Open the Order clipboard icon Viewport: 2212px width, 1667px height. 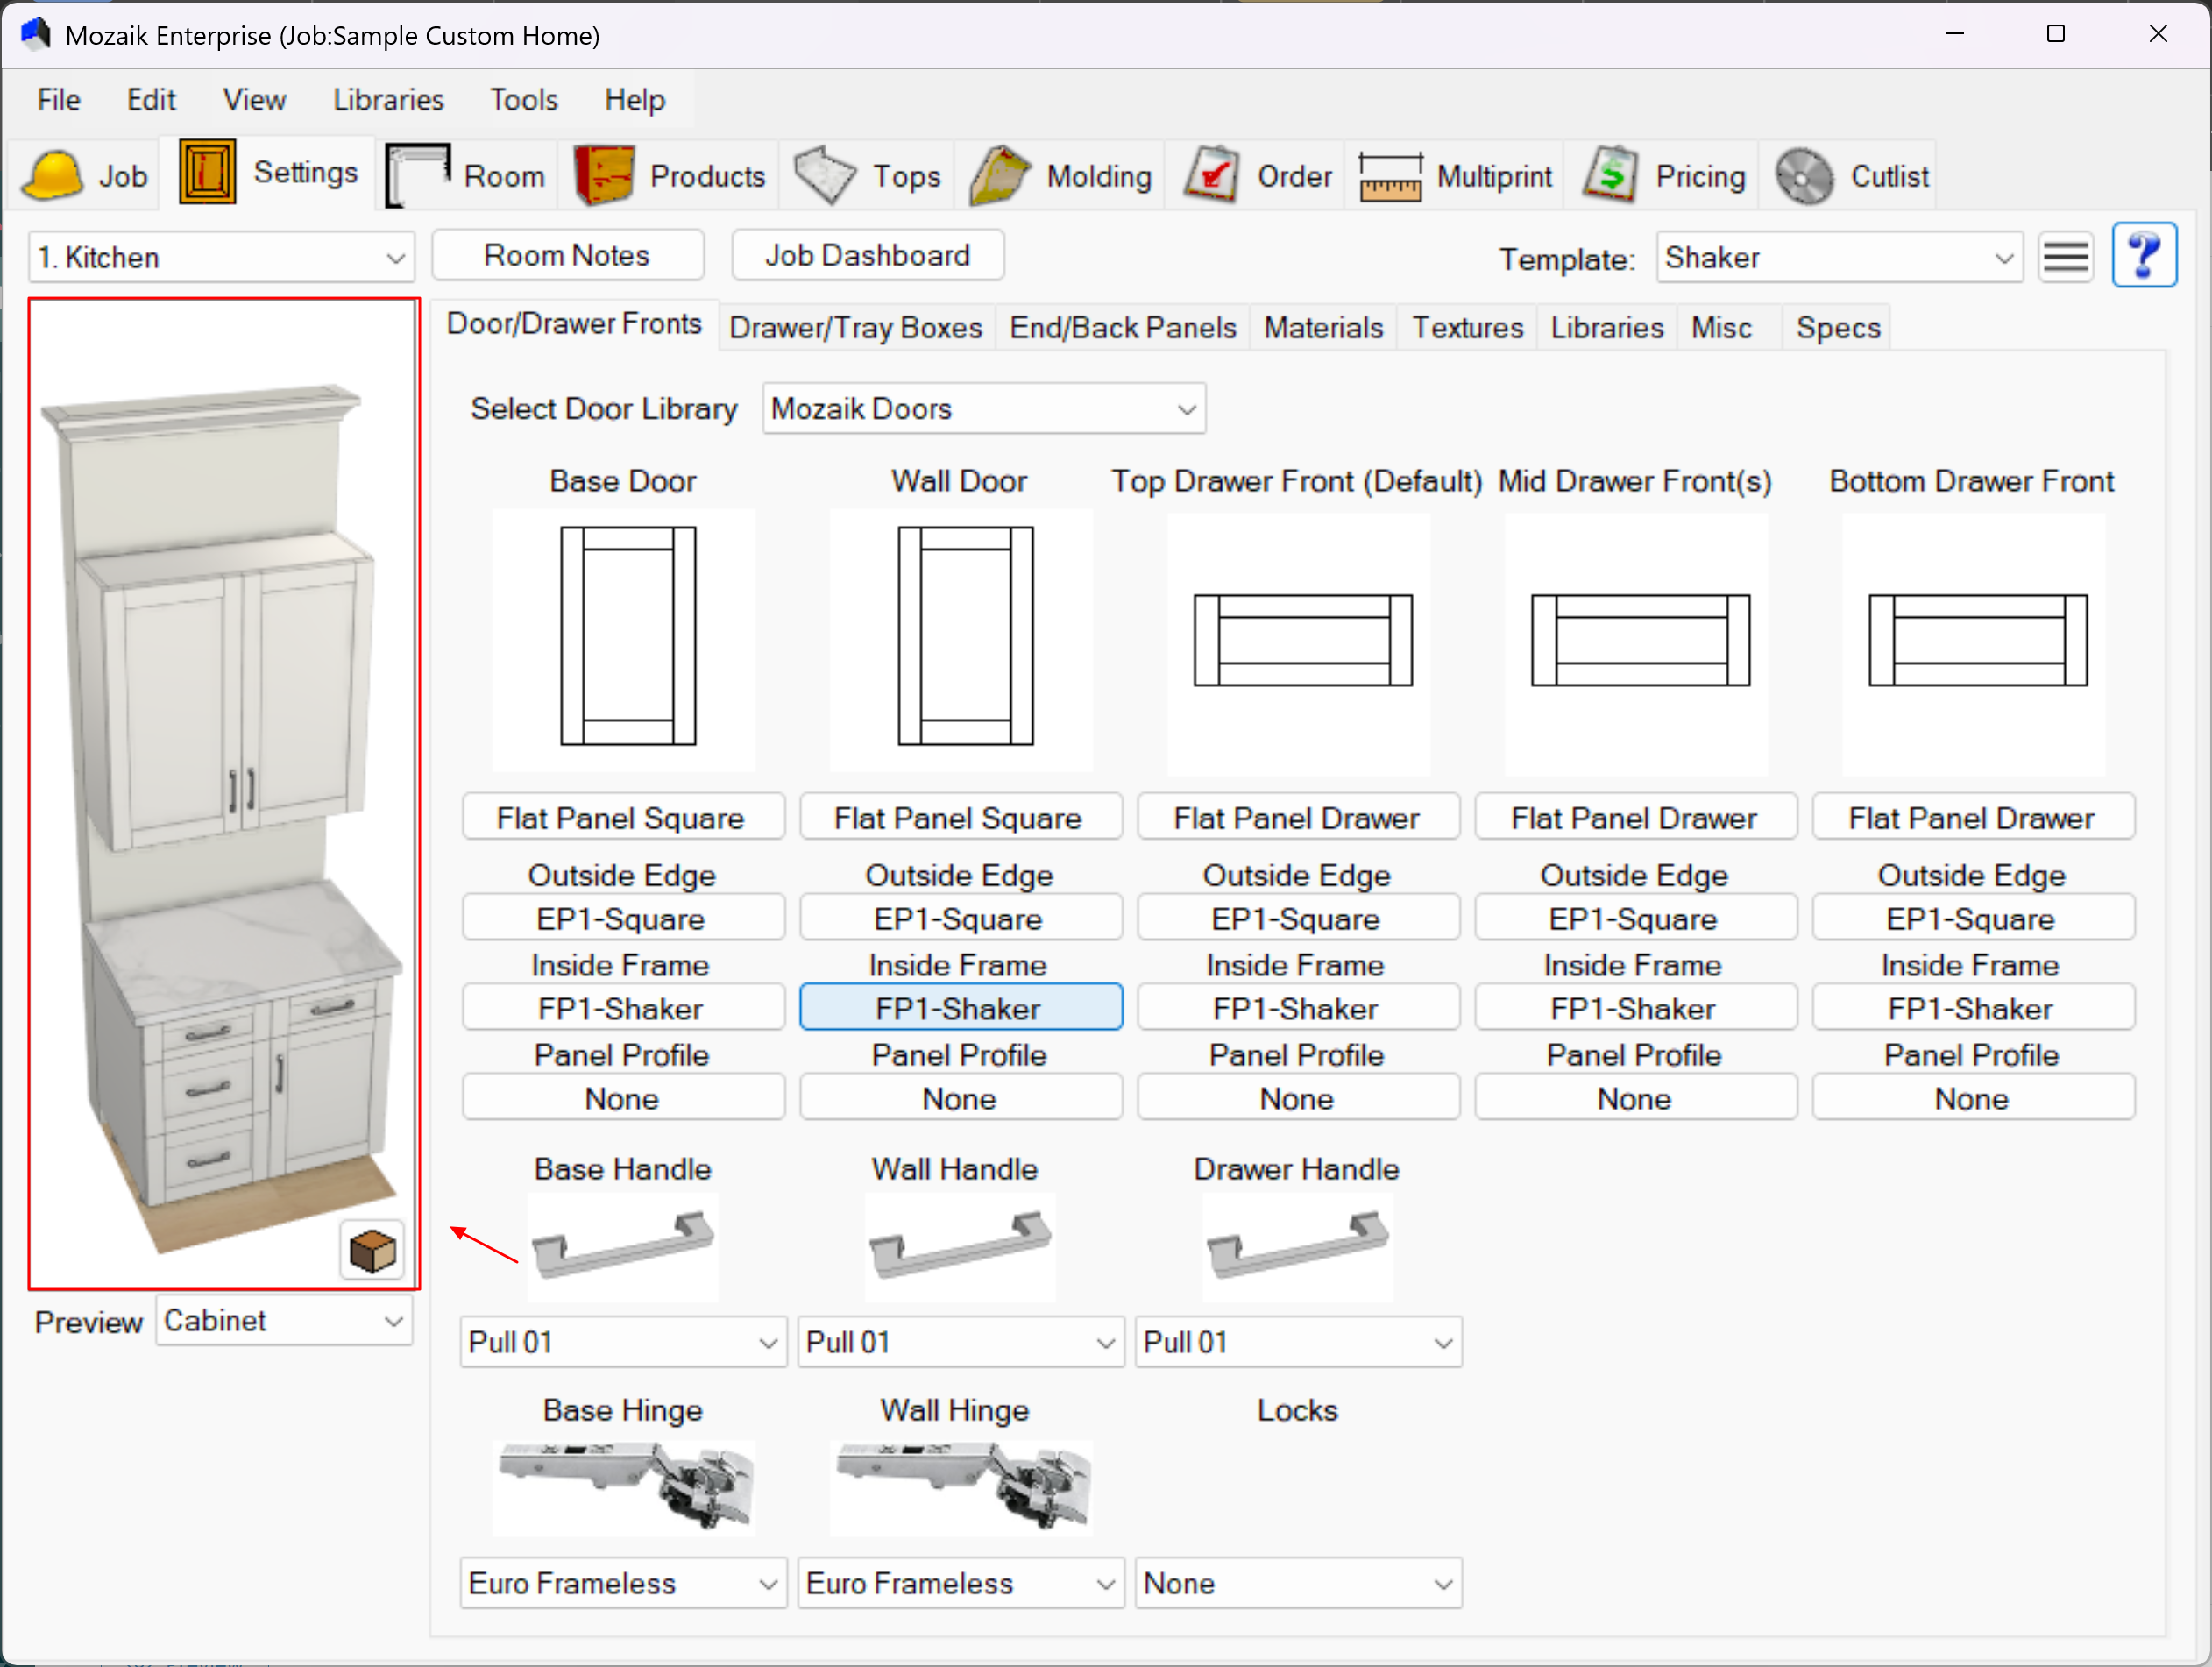pyautogui.click(x=1211, y=176)
